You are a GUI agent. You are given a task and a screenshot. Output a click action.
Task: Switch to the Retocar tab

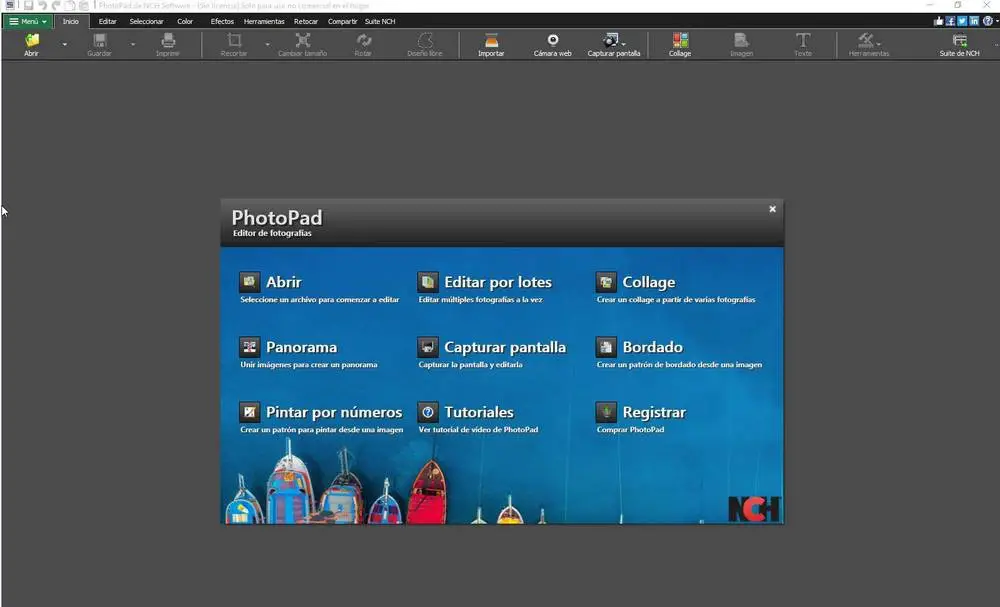(x=305, y=21)
